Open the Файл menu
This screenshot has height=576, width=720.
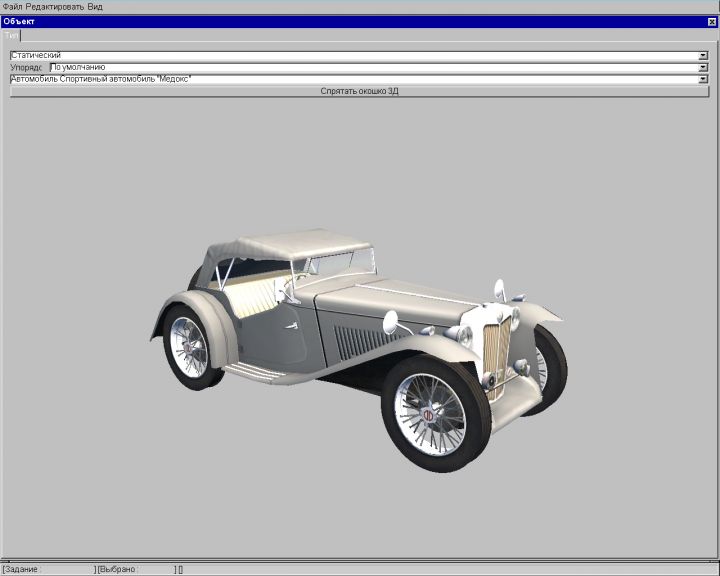click(x=12, y=6)
